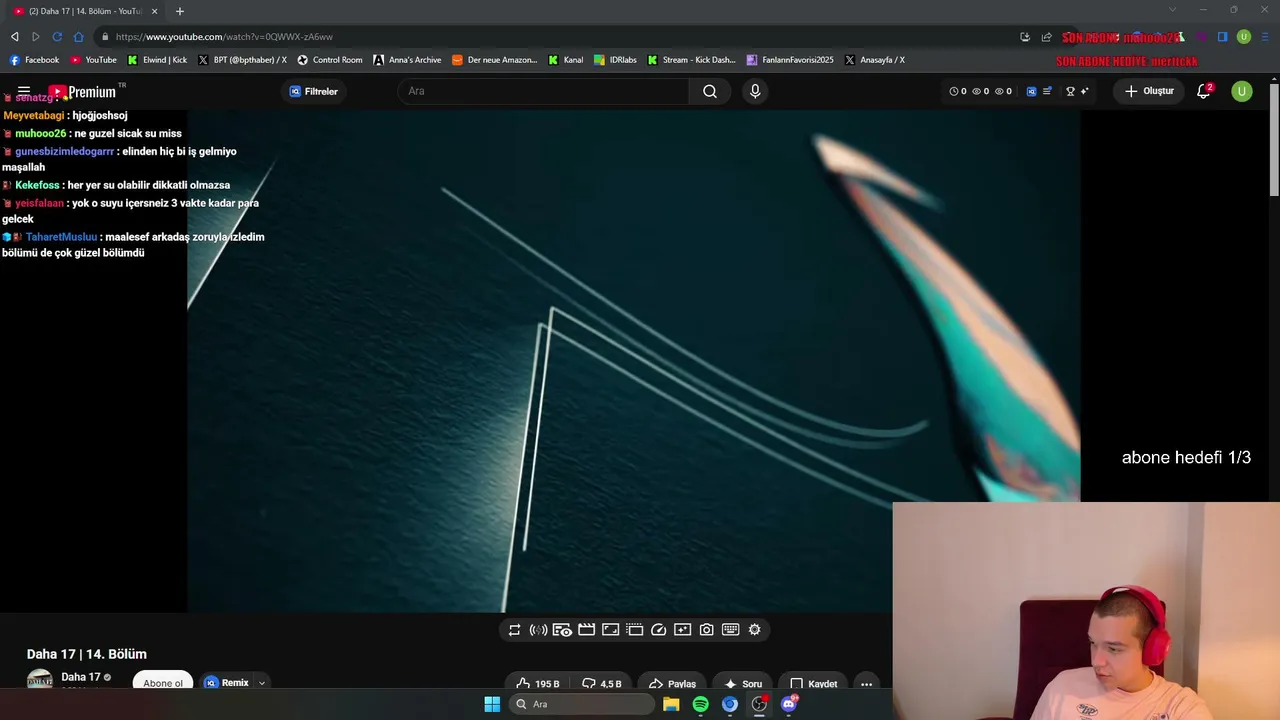
Task: Reload the page in the browser
Action: (x=57, y=37)
